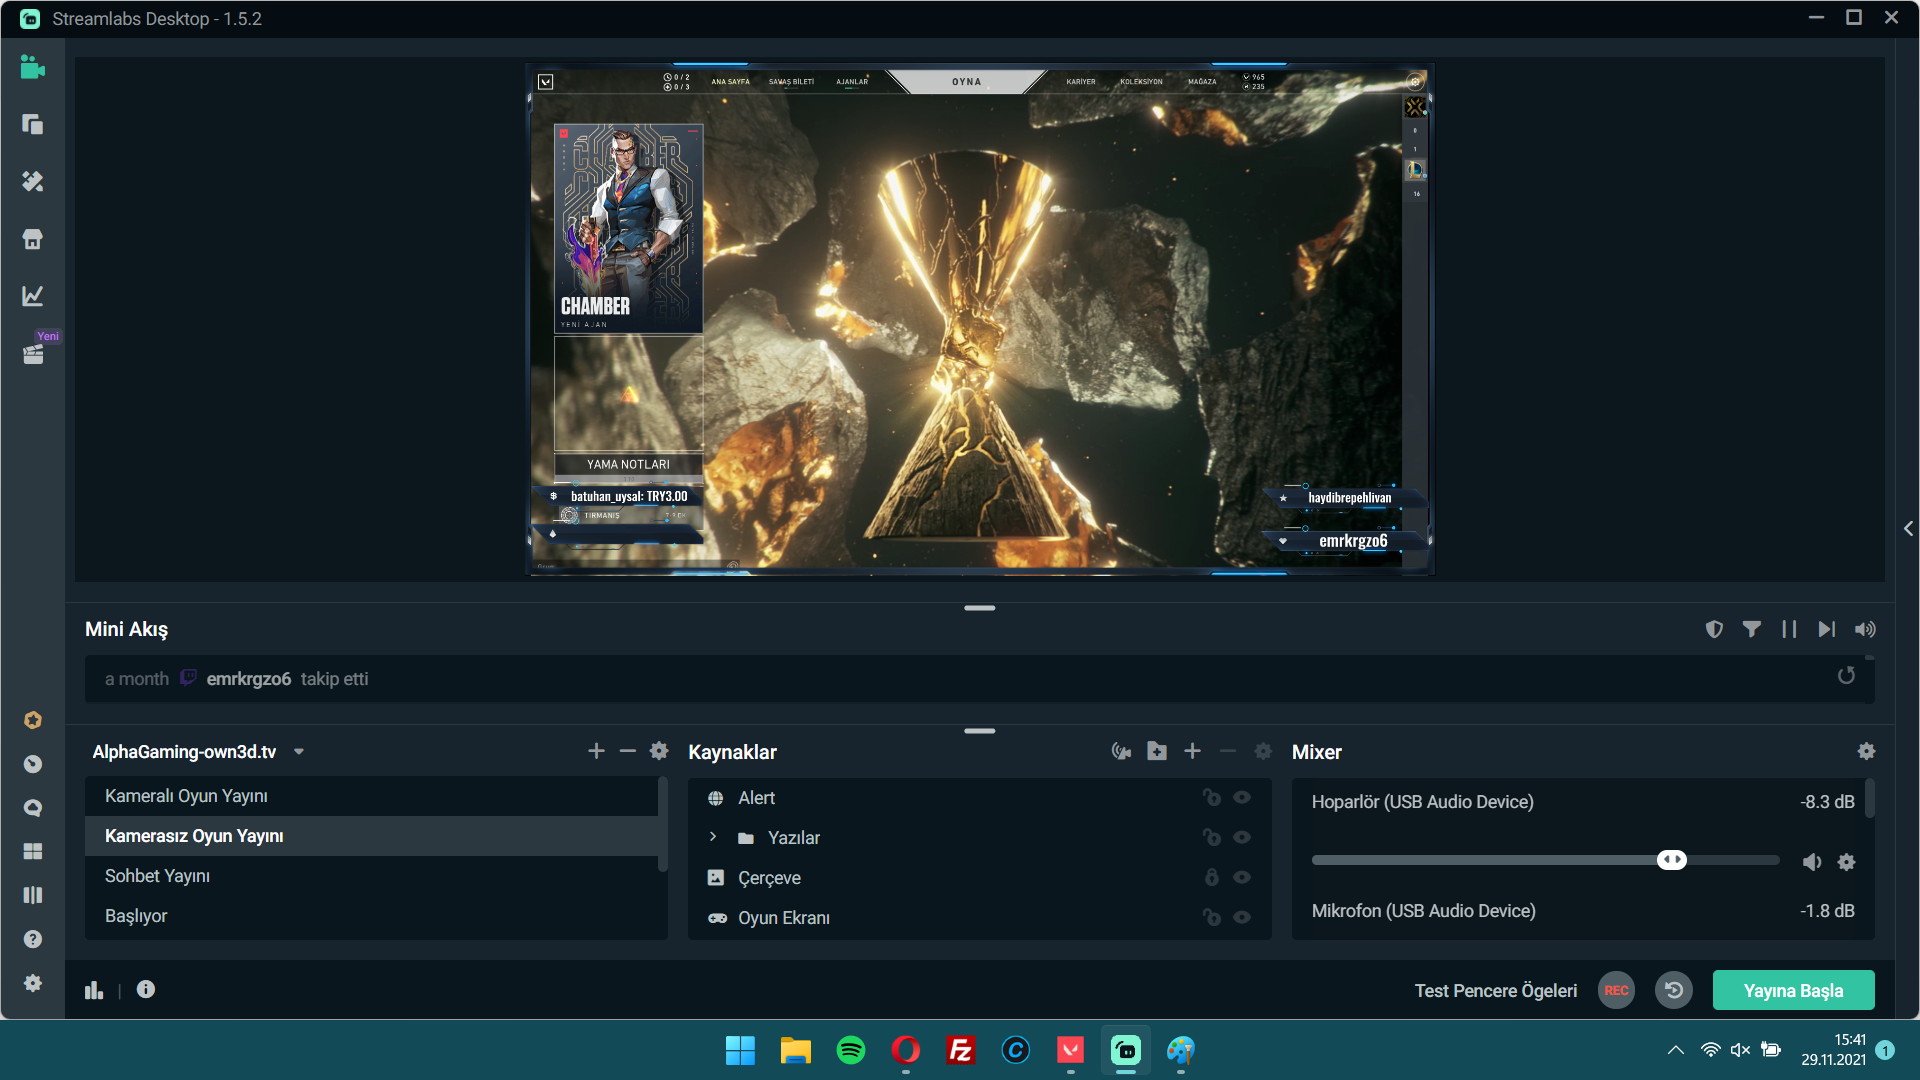Mute the Hoparlör speaker audio

1812,862
